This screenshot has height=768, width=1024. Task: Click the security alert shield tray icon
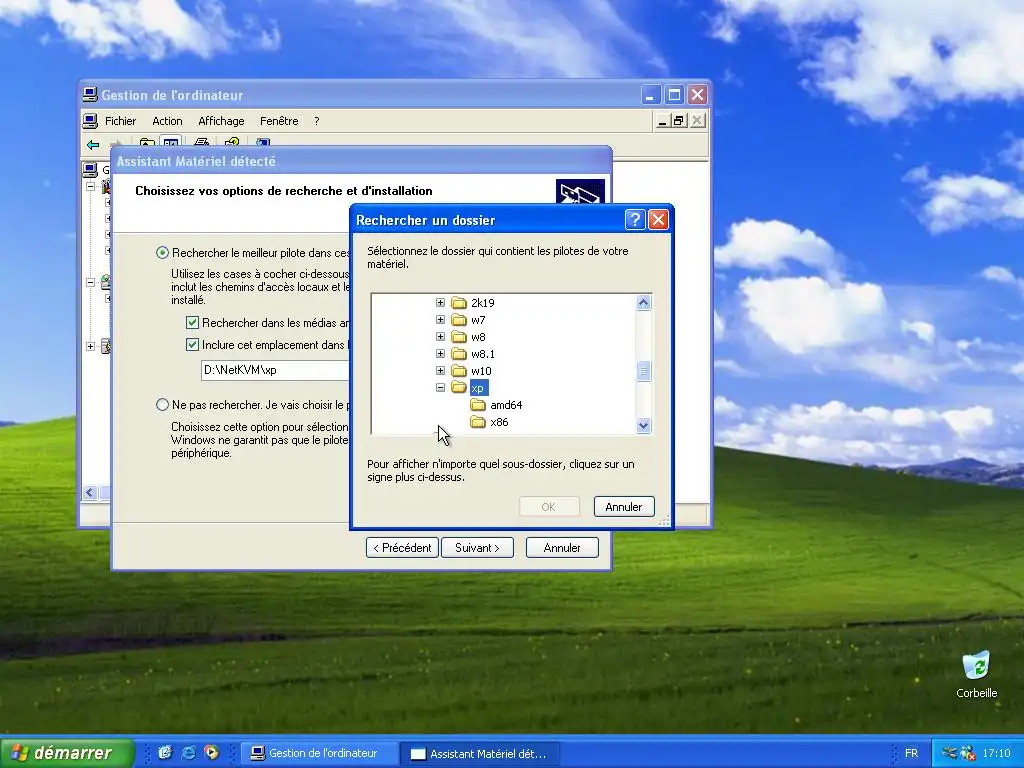[968, 753]
